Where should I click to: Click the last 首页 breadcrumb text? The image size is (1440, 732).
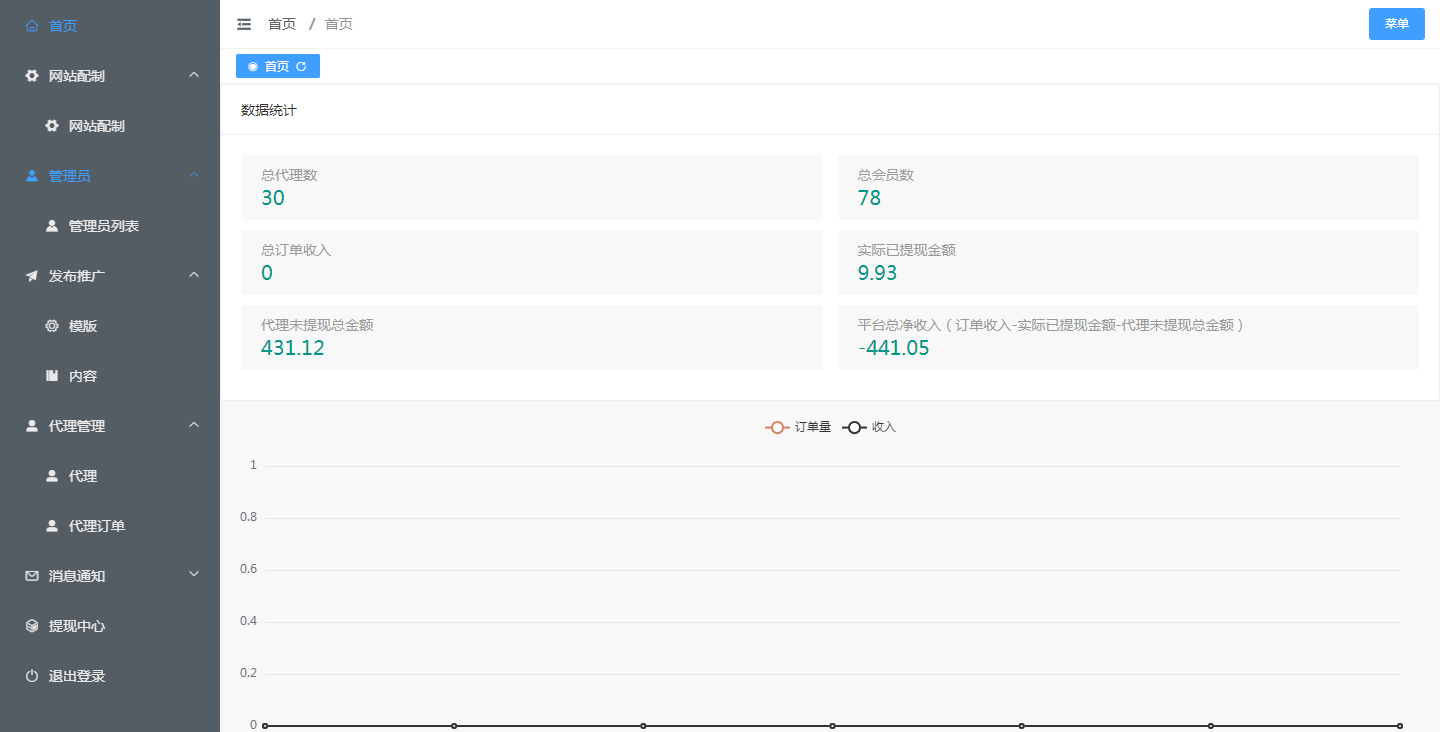(x=339, y=24)
